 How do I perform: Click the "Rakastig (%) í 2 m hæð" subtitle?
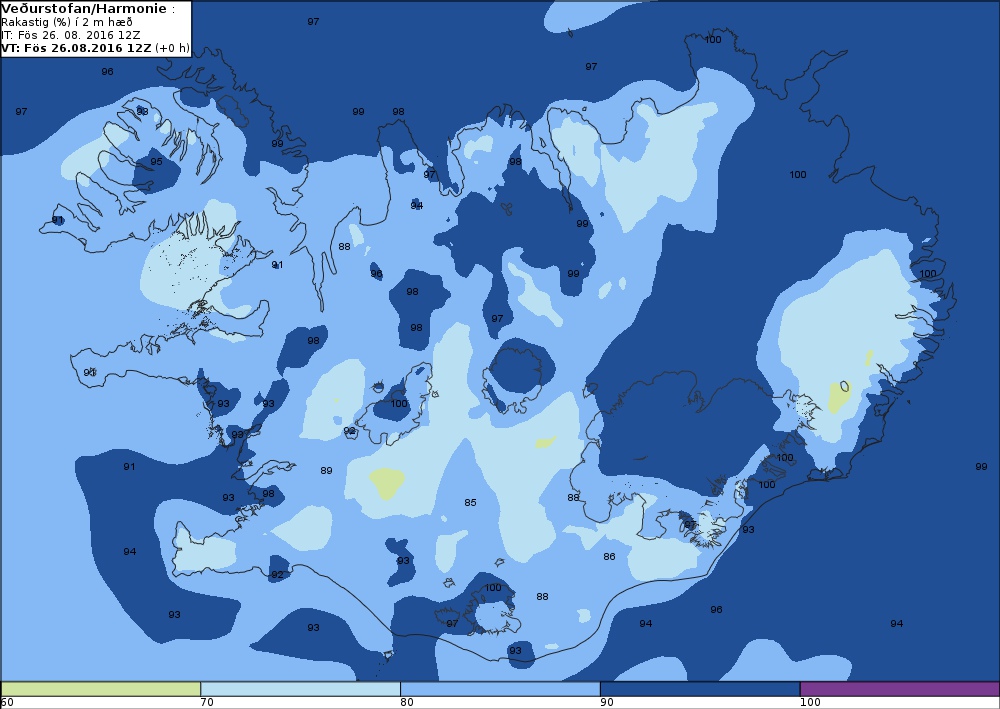coord(67,22)
